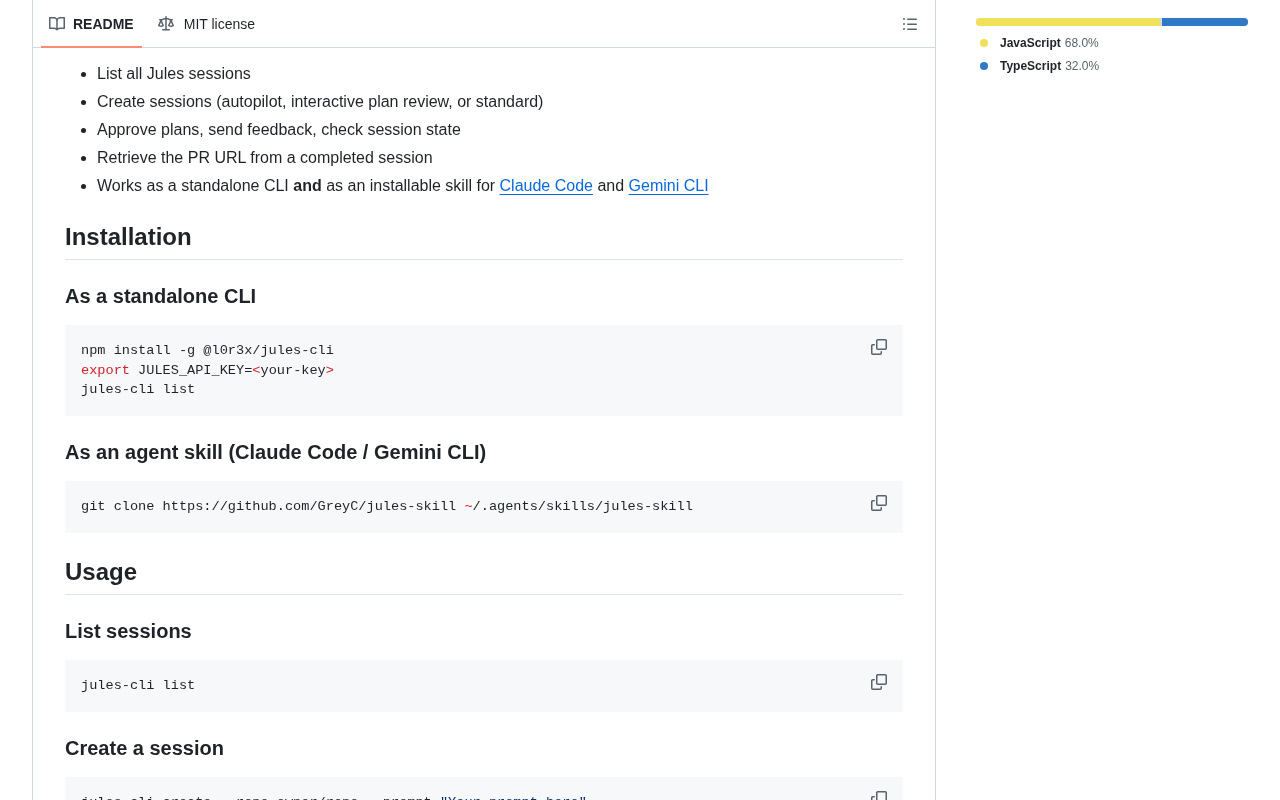Click the 'List all Jules sessions' bullet
The image size is (1280, 800).
pos(174,74)
